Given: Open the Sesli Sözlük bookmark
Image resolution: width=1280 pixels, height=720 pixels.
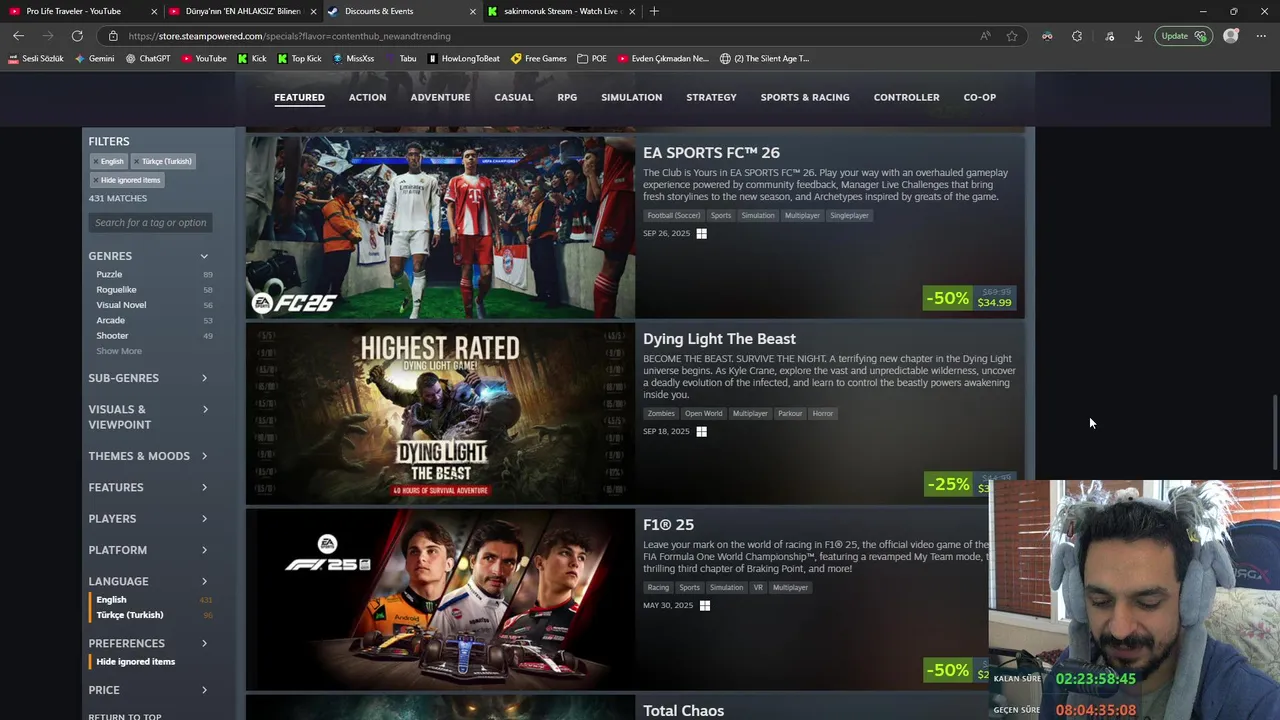Looking at the screenshot, I should (36, 58).
